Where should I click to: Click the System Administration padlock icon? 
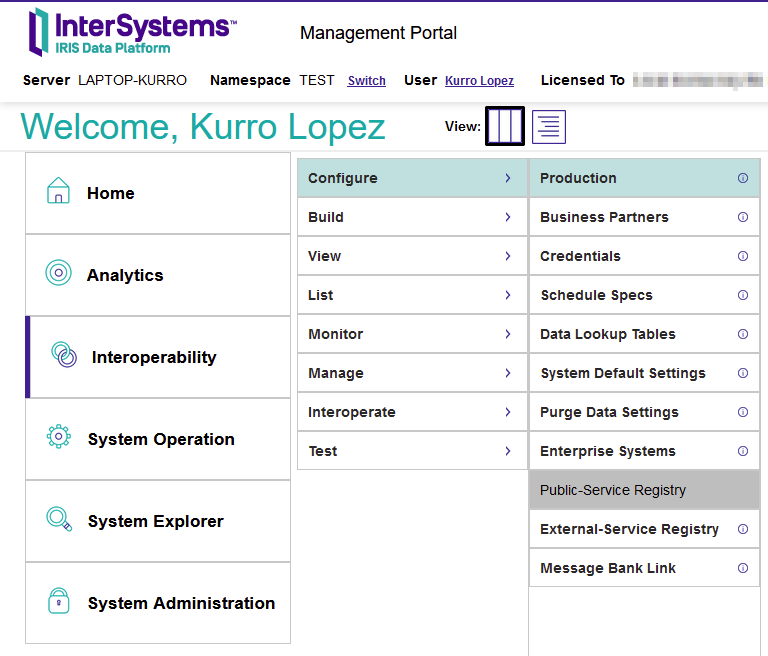pyautogui.click(x=59, y=601)
